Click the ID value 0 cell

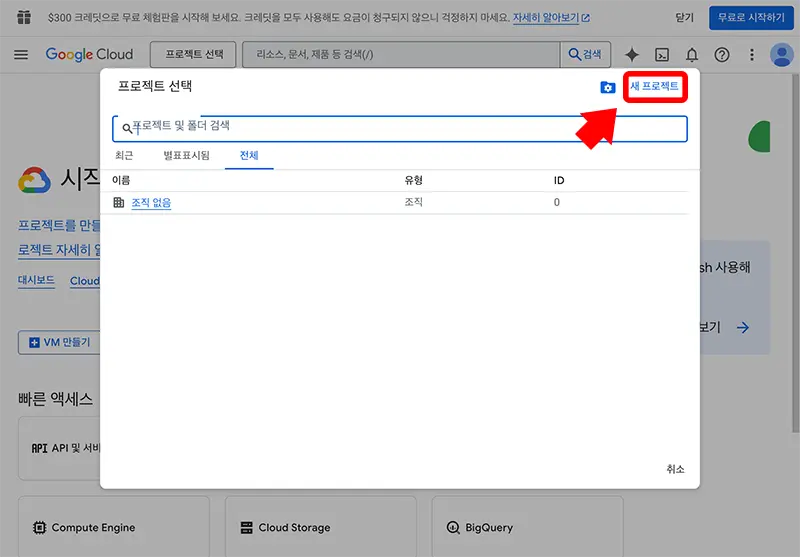tap(557, 202)
